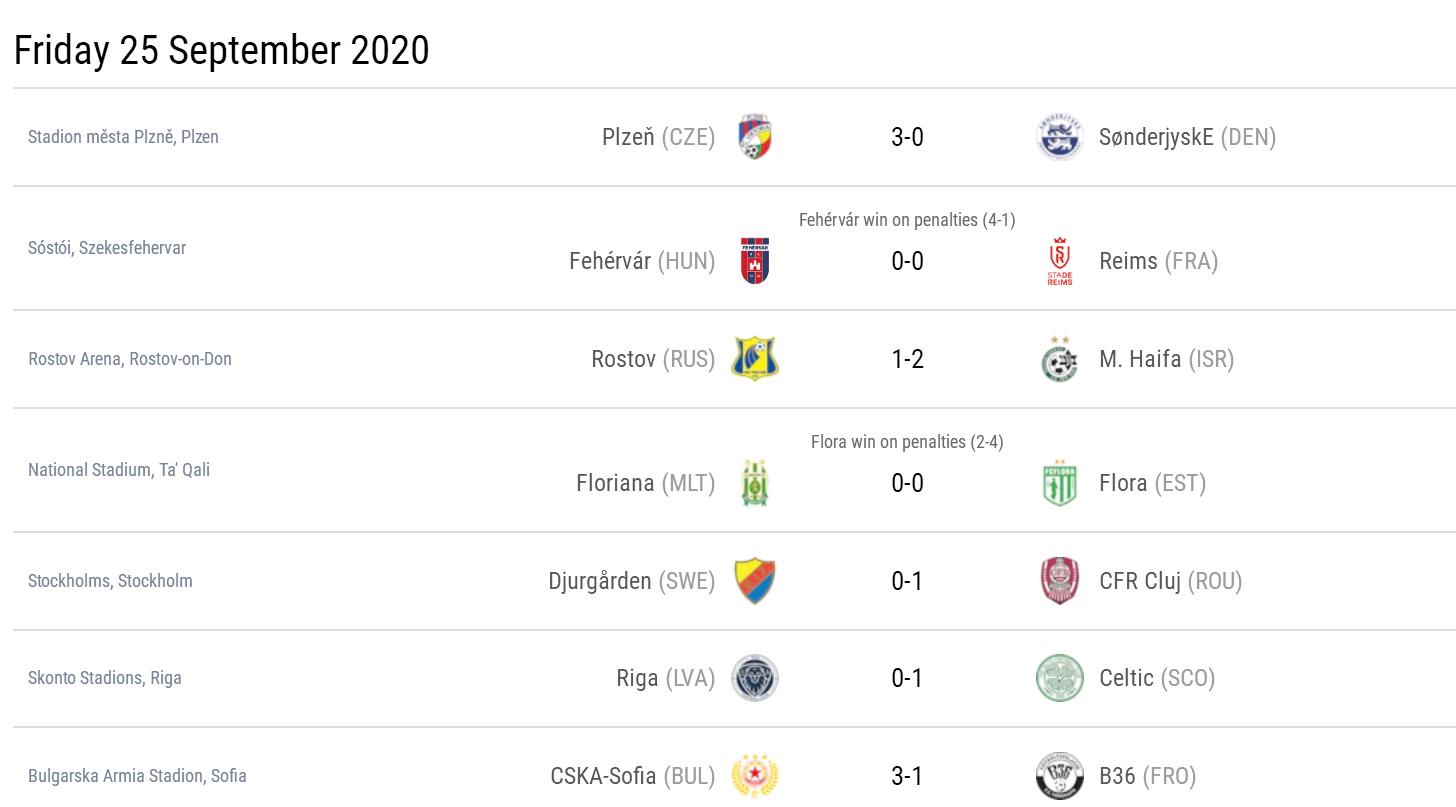Click the Maccabi Haifa crest
This screenshot has width=1456, height=807.
[1059, 359]
